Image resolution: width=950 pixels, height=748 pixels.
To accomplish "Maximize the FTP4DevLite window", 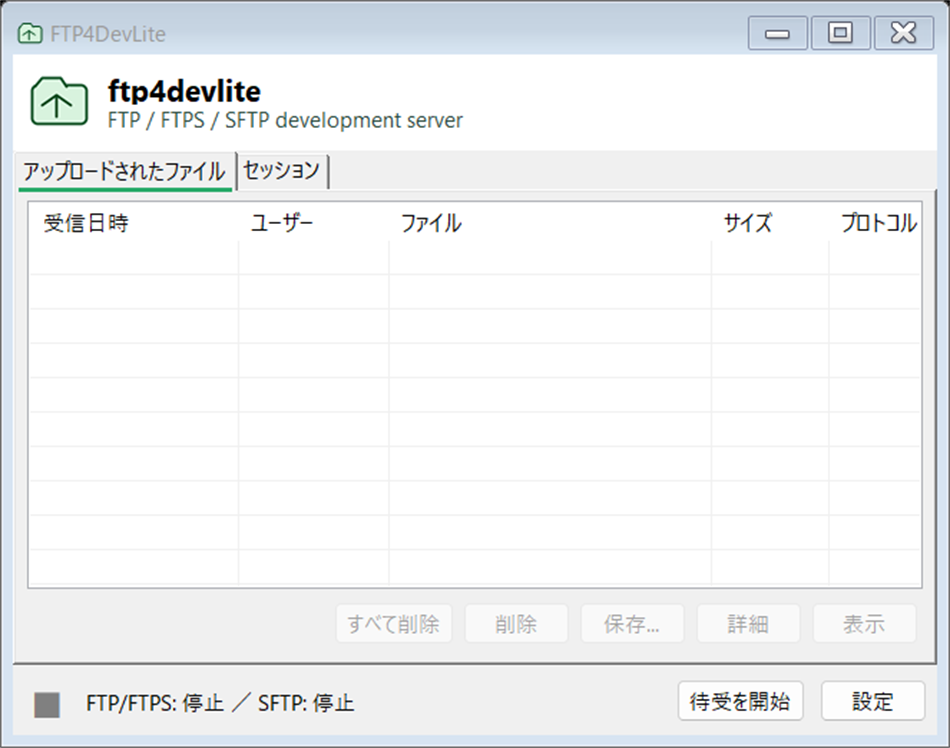I will (x=840, y=33).
